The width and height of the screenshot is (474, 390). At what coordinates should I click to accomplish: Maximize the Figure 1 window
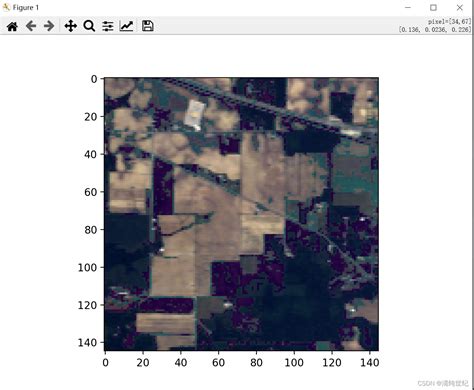coord(433,7)
